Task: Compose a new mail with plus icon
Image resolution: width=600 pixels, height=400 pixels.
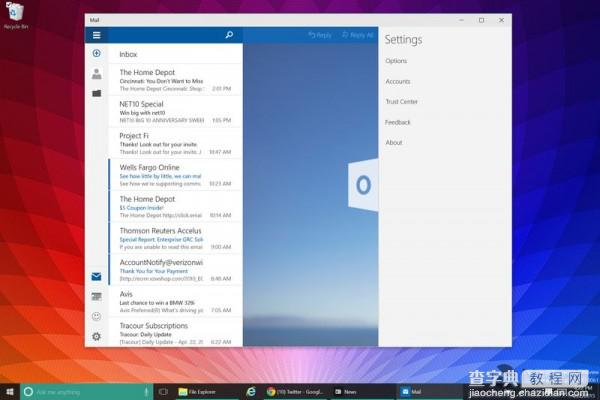Action: [x=96, y=53]
